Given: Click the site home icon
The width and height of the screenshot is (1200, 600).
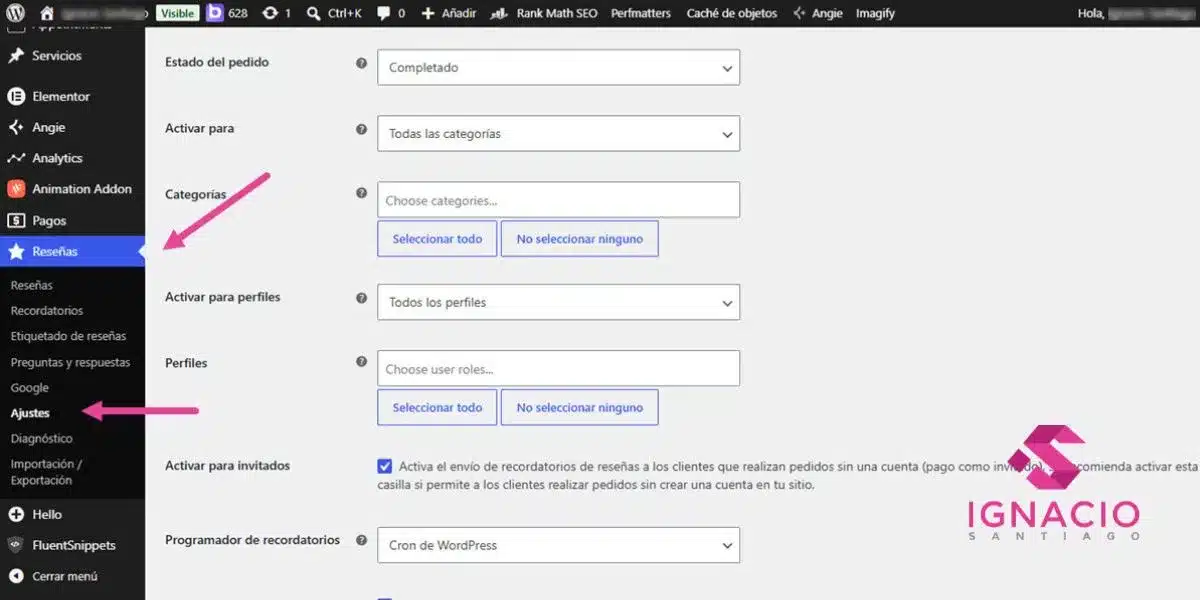Looking at the screenshot, I should click(47, 13).
